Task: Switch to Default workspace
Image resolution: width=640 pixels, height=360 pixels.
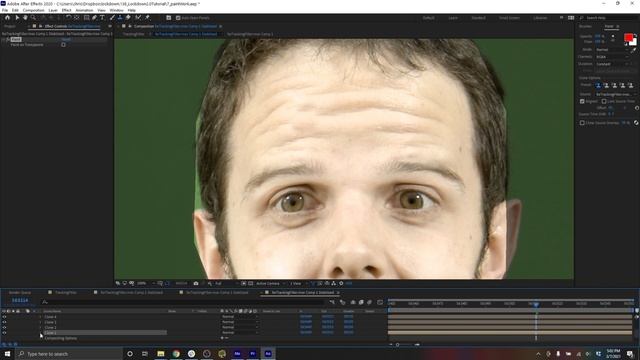Action: (429, 18)
